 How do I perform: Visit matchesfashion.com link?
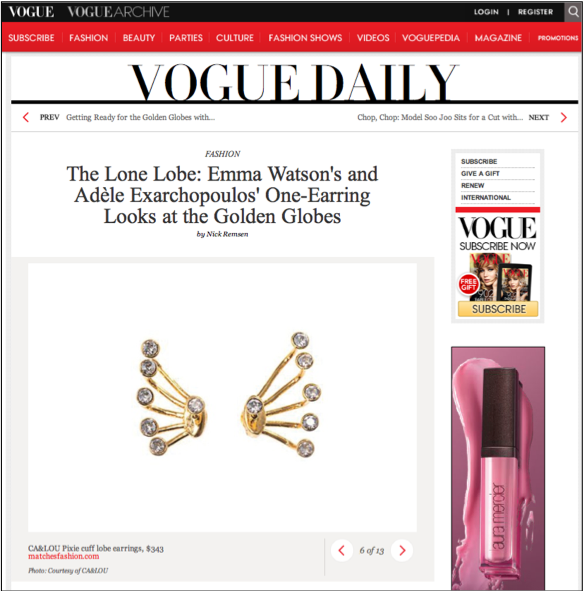point(63,556)
